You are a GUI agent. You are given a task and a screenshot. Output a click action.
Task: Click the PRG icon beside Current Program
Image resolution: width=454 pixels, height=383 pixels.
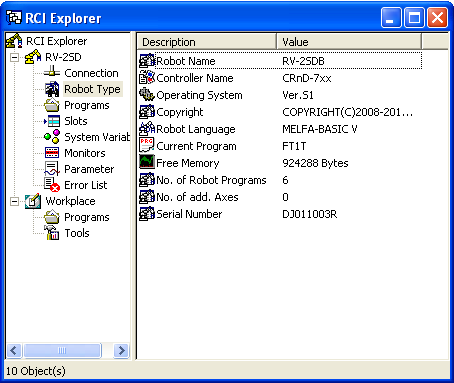click(147, 146)
